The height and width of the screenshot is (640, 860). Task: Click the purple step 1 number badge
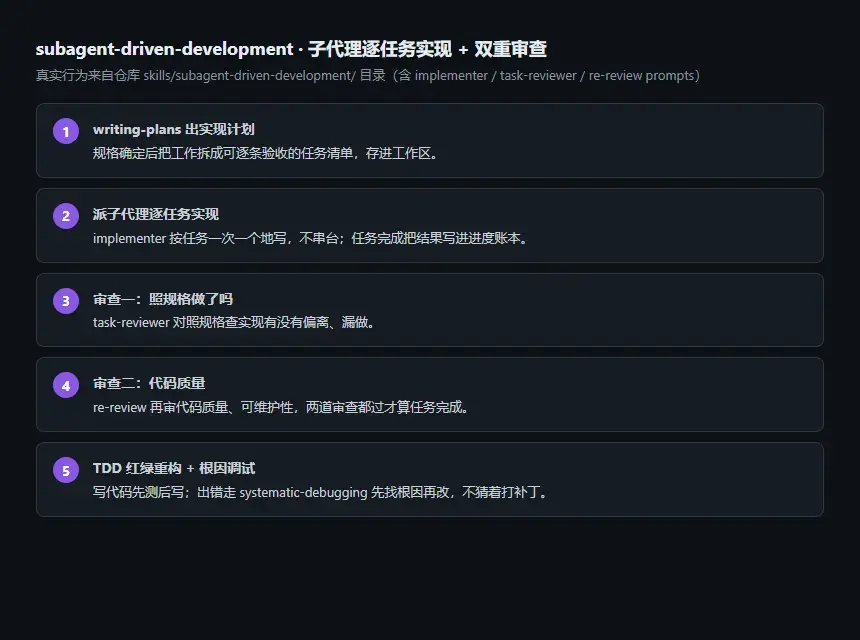coord(66,131)
